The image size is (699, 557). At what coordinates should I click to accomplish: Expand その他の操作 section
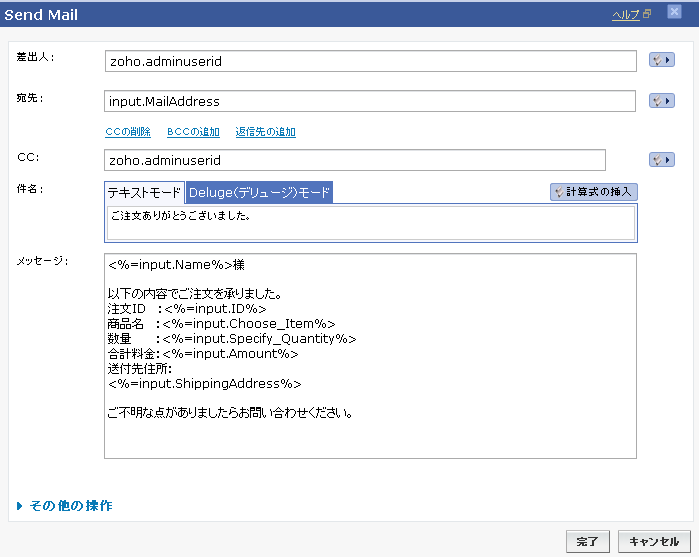point(65,506)
